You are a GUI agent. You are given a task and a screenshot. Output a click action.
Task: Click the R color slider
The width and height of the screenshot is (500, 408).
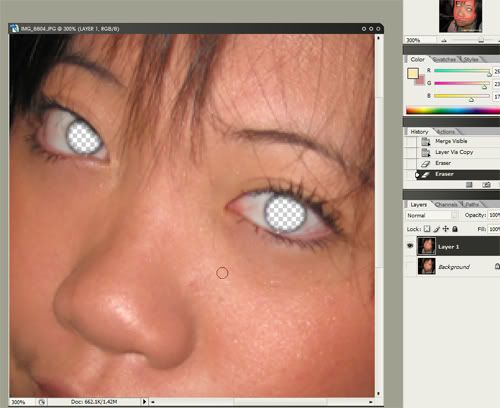pyautogui.click(x=462, y=71)
